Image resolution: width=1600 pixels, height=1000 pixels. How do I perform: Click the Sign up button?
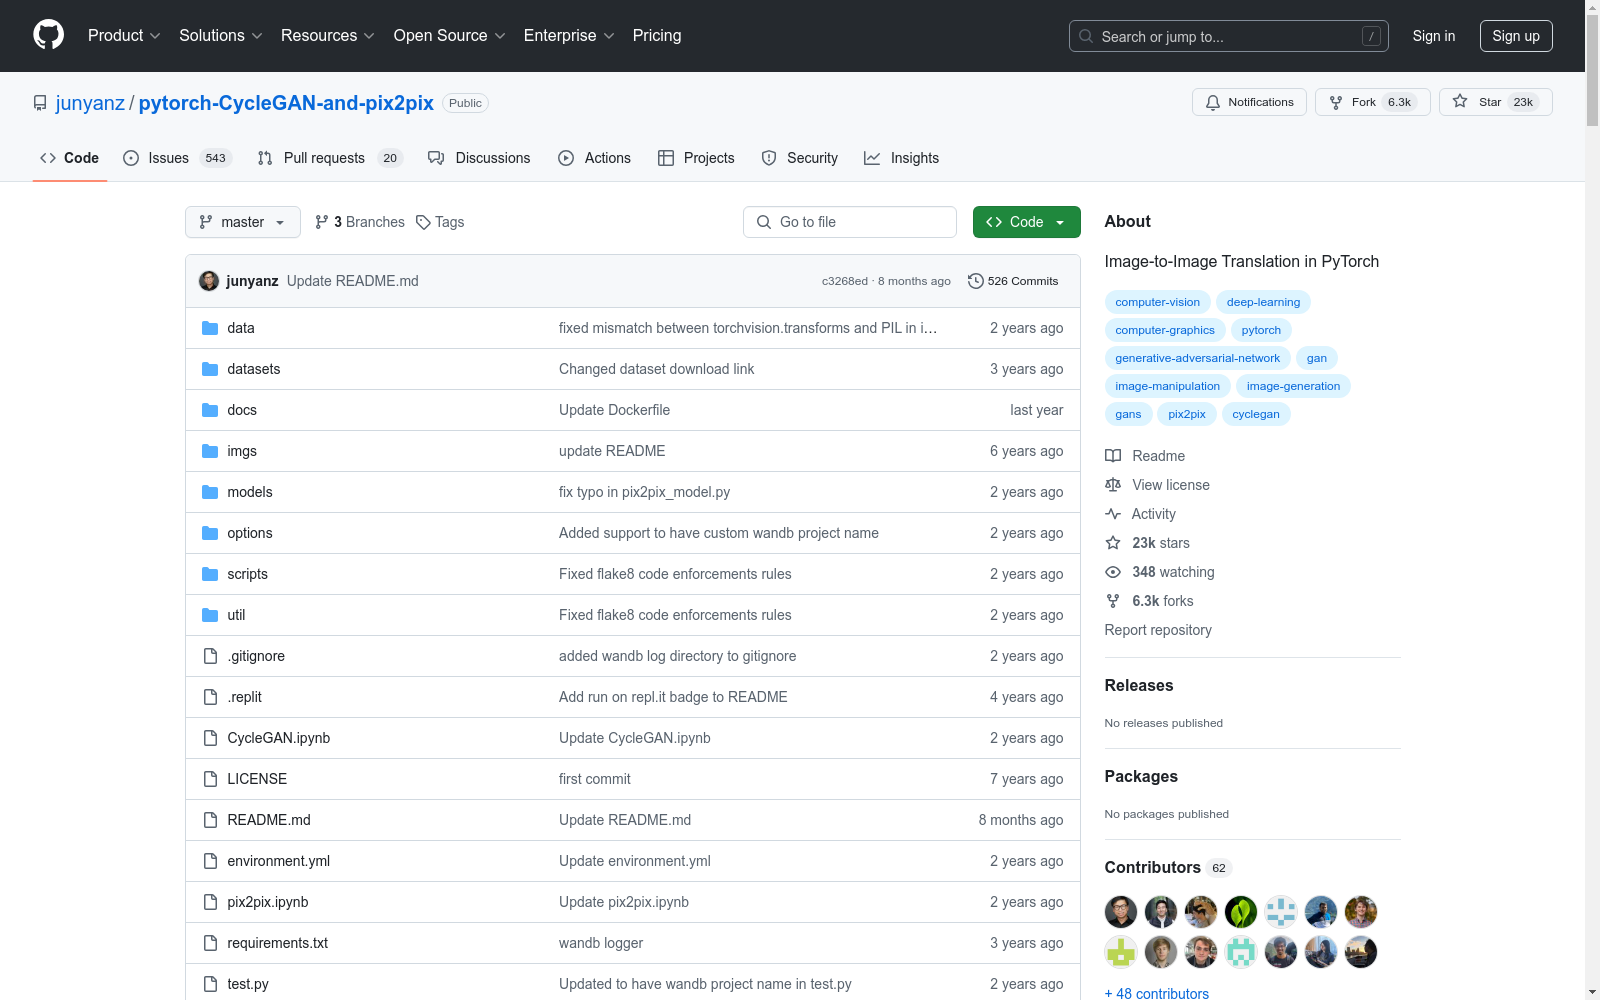click(1516, 36)
